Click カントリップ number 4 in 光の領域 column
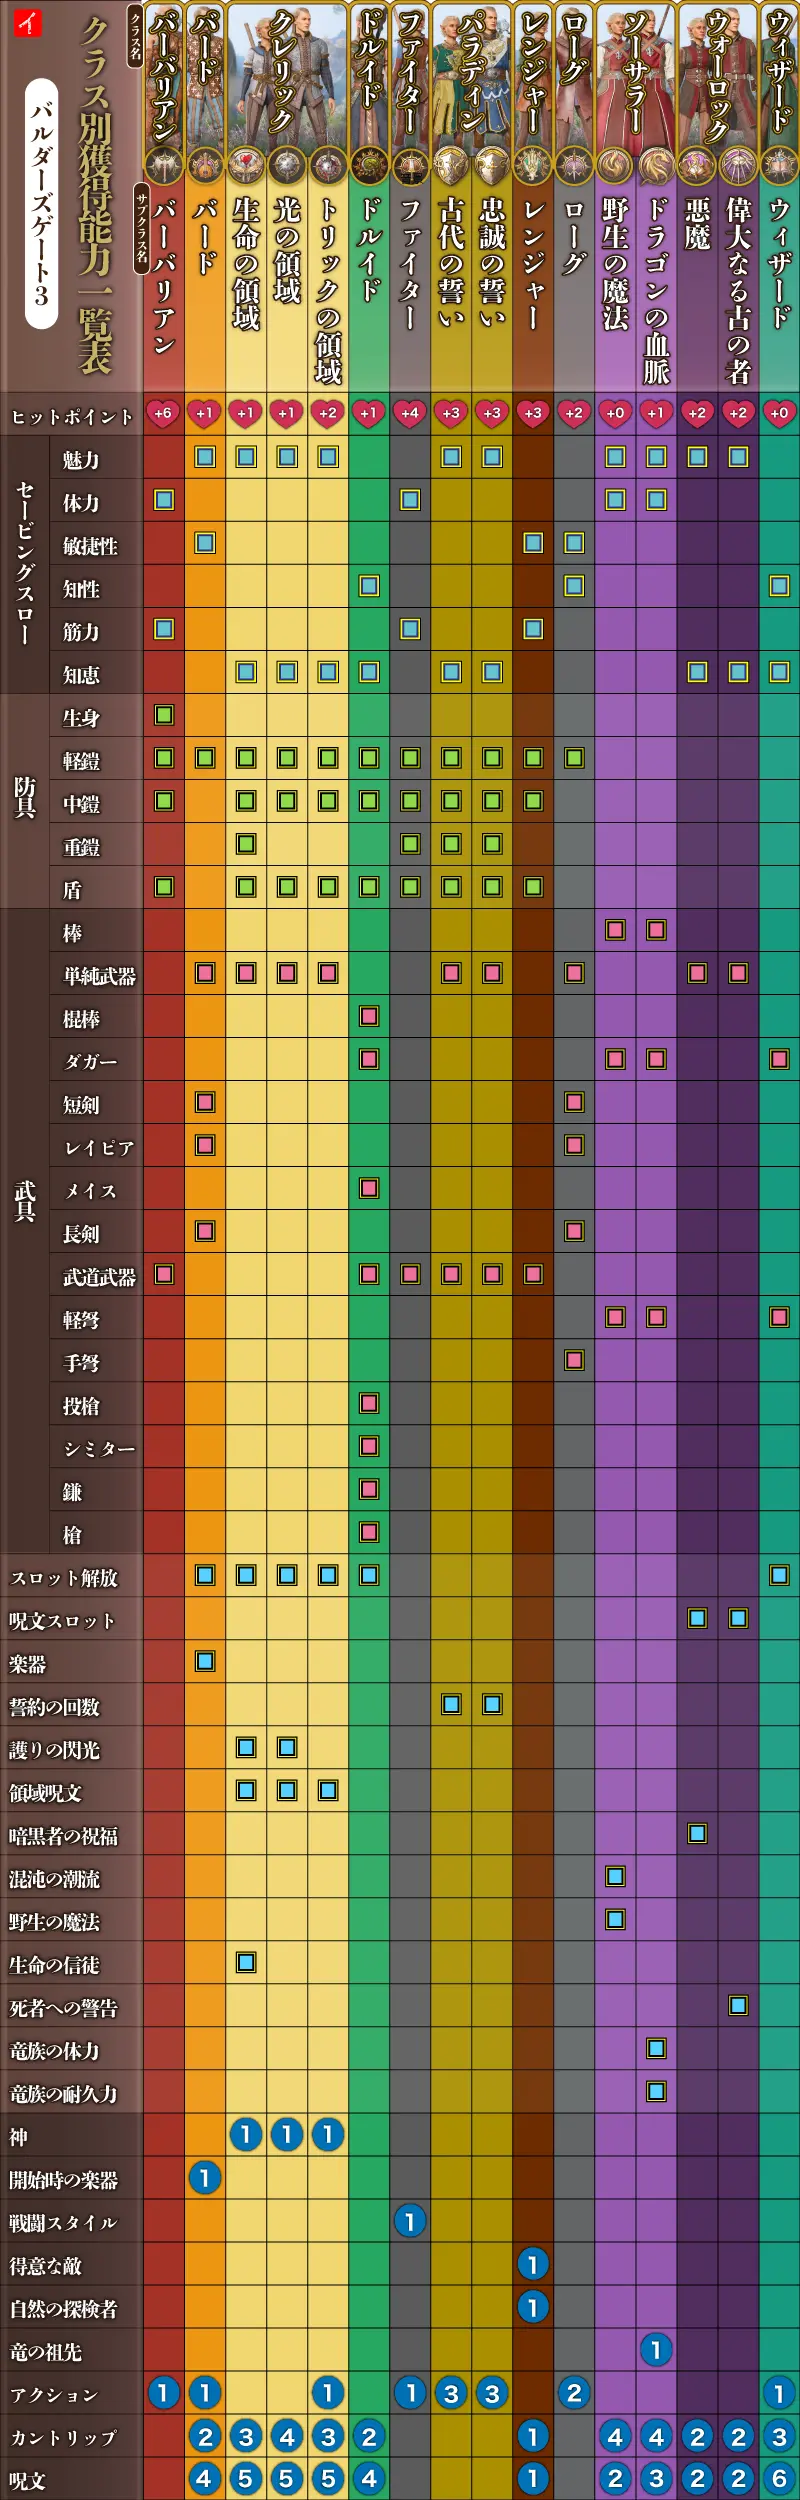 tap(287, 2436)
